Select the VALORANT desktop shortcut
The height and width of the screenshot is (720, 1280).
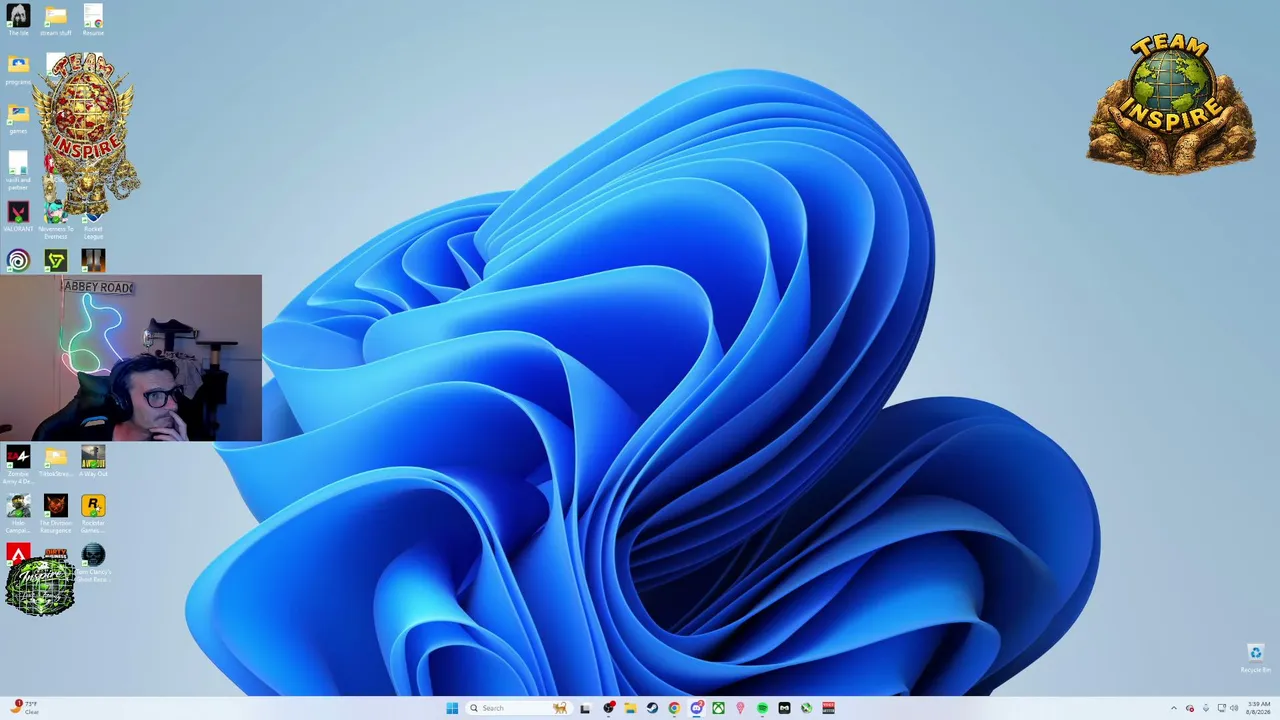tap(18, 216)
